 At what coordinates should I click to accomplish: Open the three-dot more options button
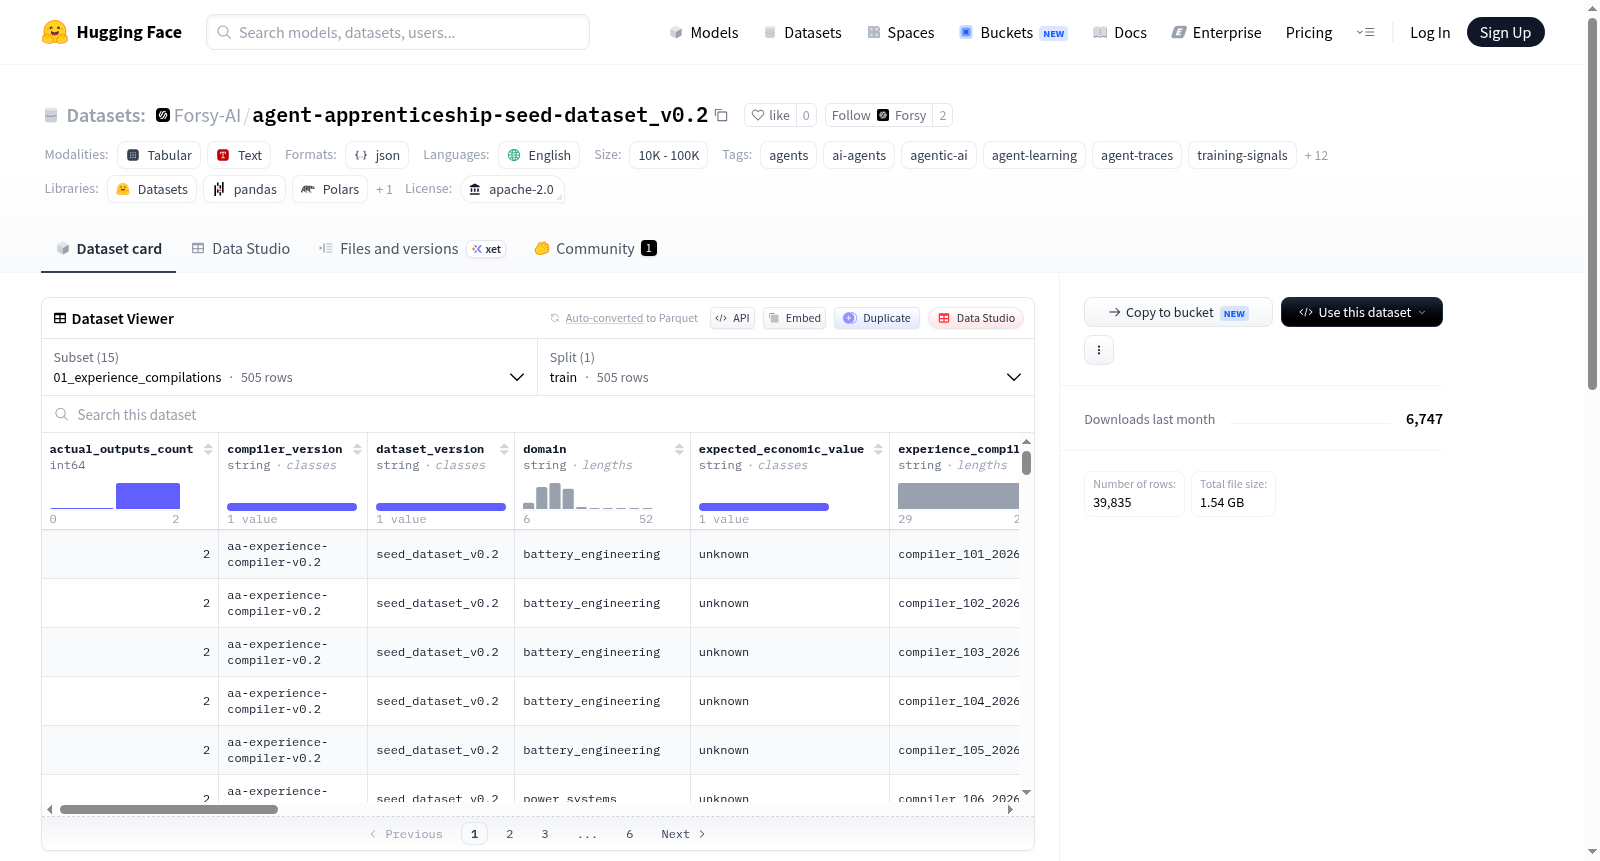[x=1099, y=350]
